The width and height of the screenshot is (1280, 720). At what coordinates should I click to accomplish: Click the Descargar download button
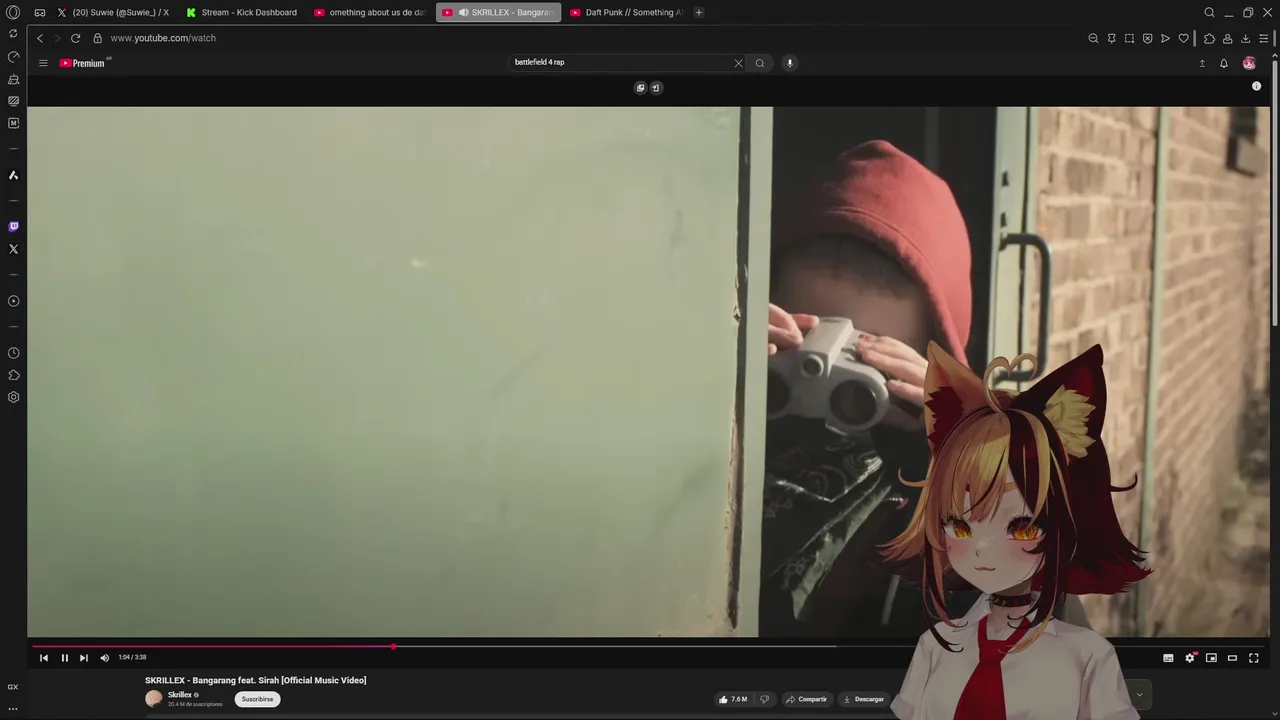coord(863,699)
